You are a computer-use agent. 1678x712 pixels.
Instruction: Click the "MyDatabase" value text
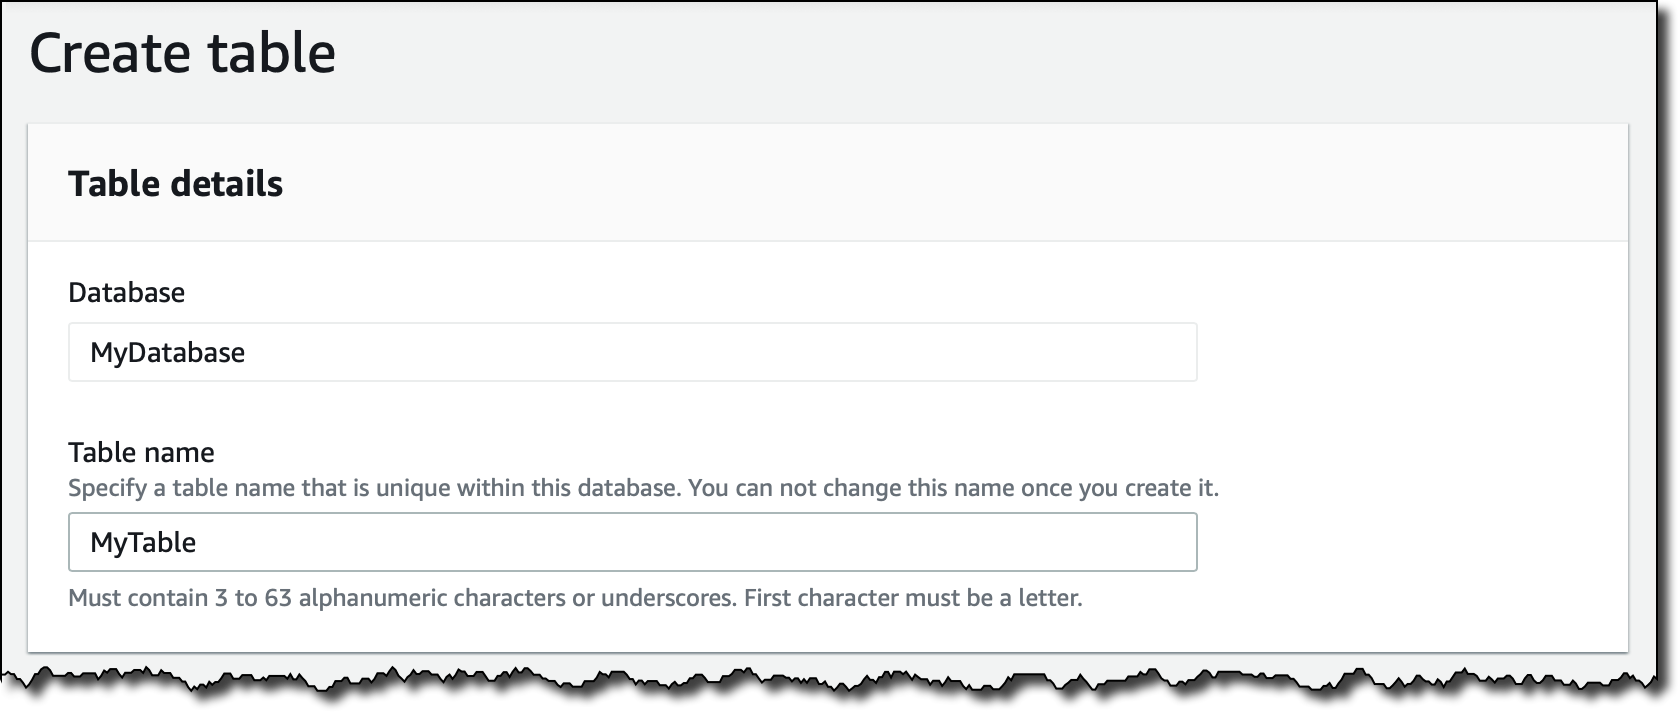(167, 352)
